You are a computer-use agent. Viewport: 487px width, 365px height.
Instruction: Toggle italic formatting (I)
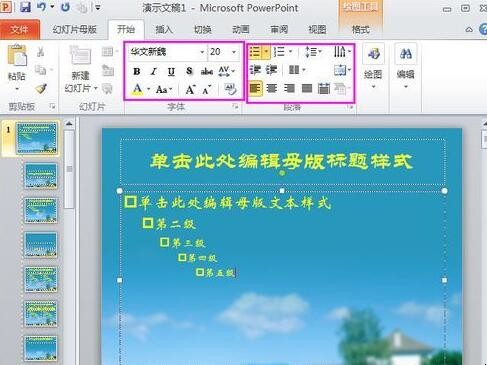point(154,71)
